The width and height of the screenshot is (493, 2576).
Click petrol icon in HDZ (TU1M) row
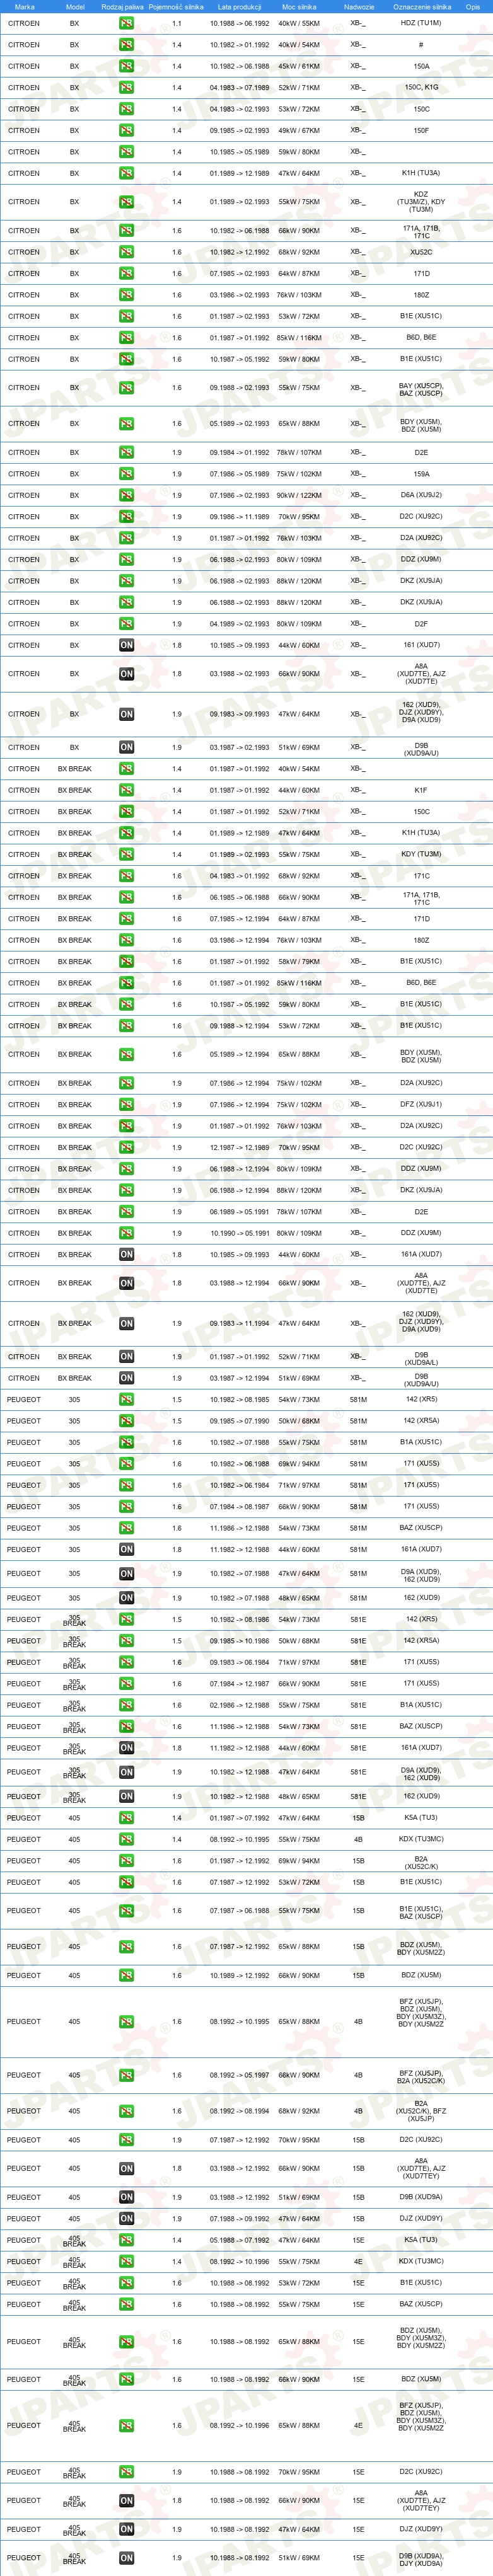[x=126, y=23]
